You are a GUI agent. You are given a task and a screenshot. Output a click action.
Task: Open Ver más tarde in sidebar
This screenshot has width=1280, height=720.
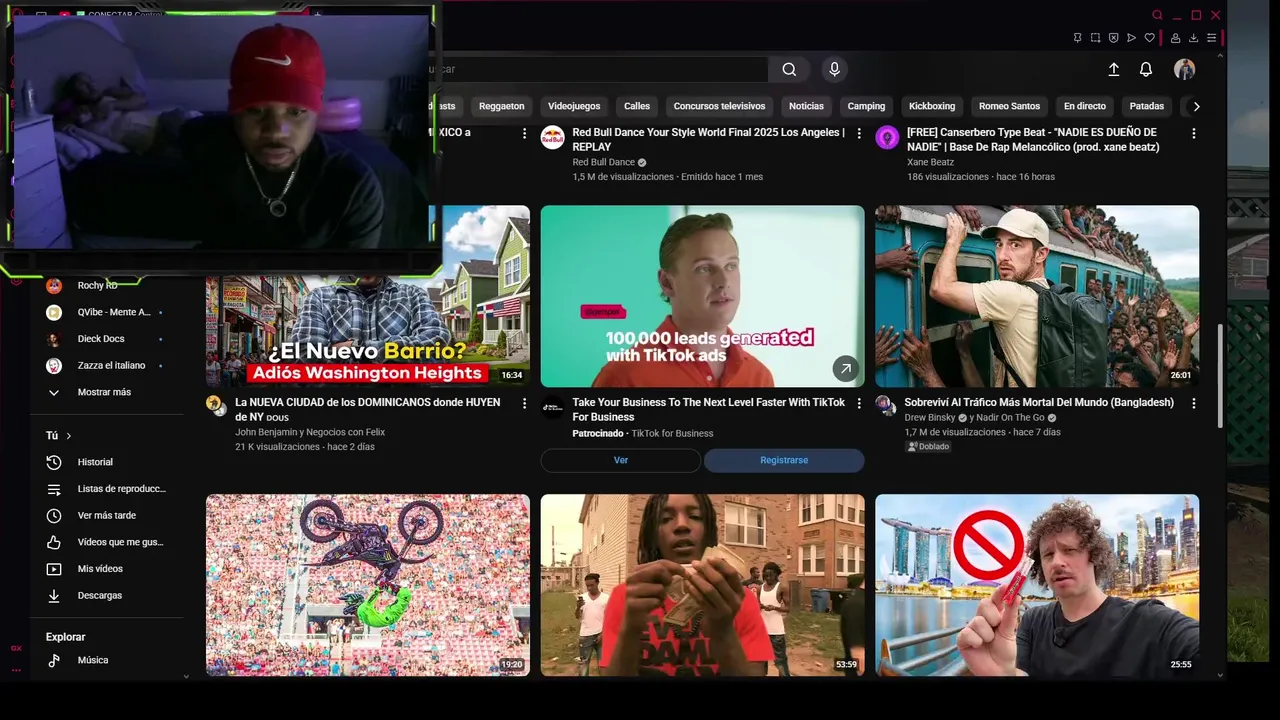tap(106, 515)
